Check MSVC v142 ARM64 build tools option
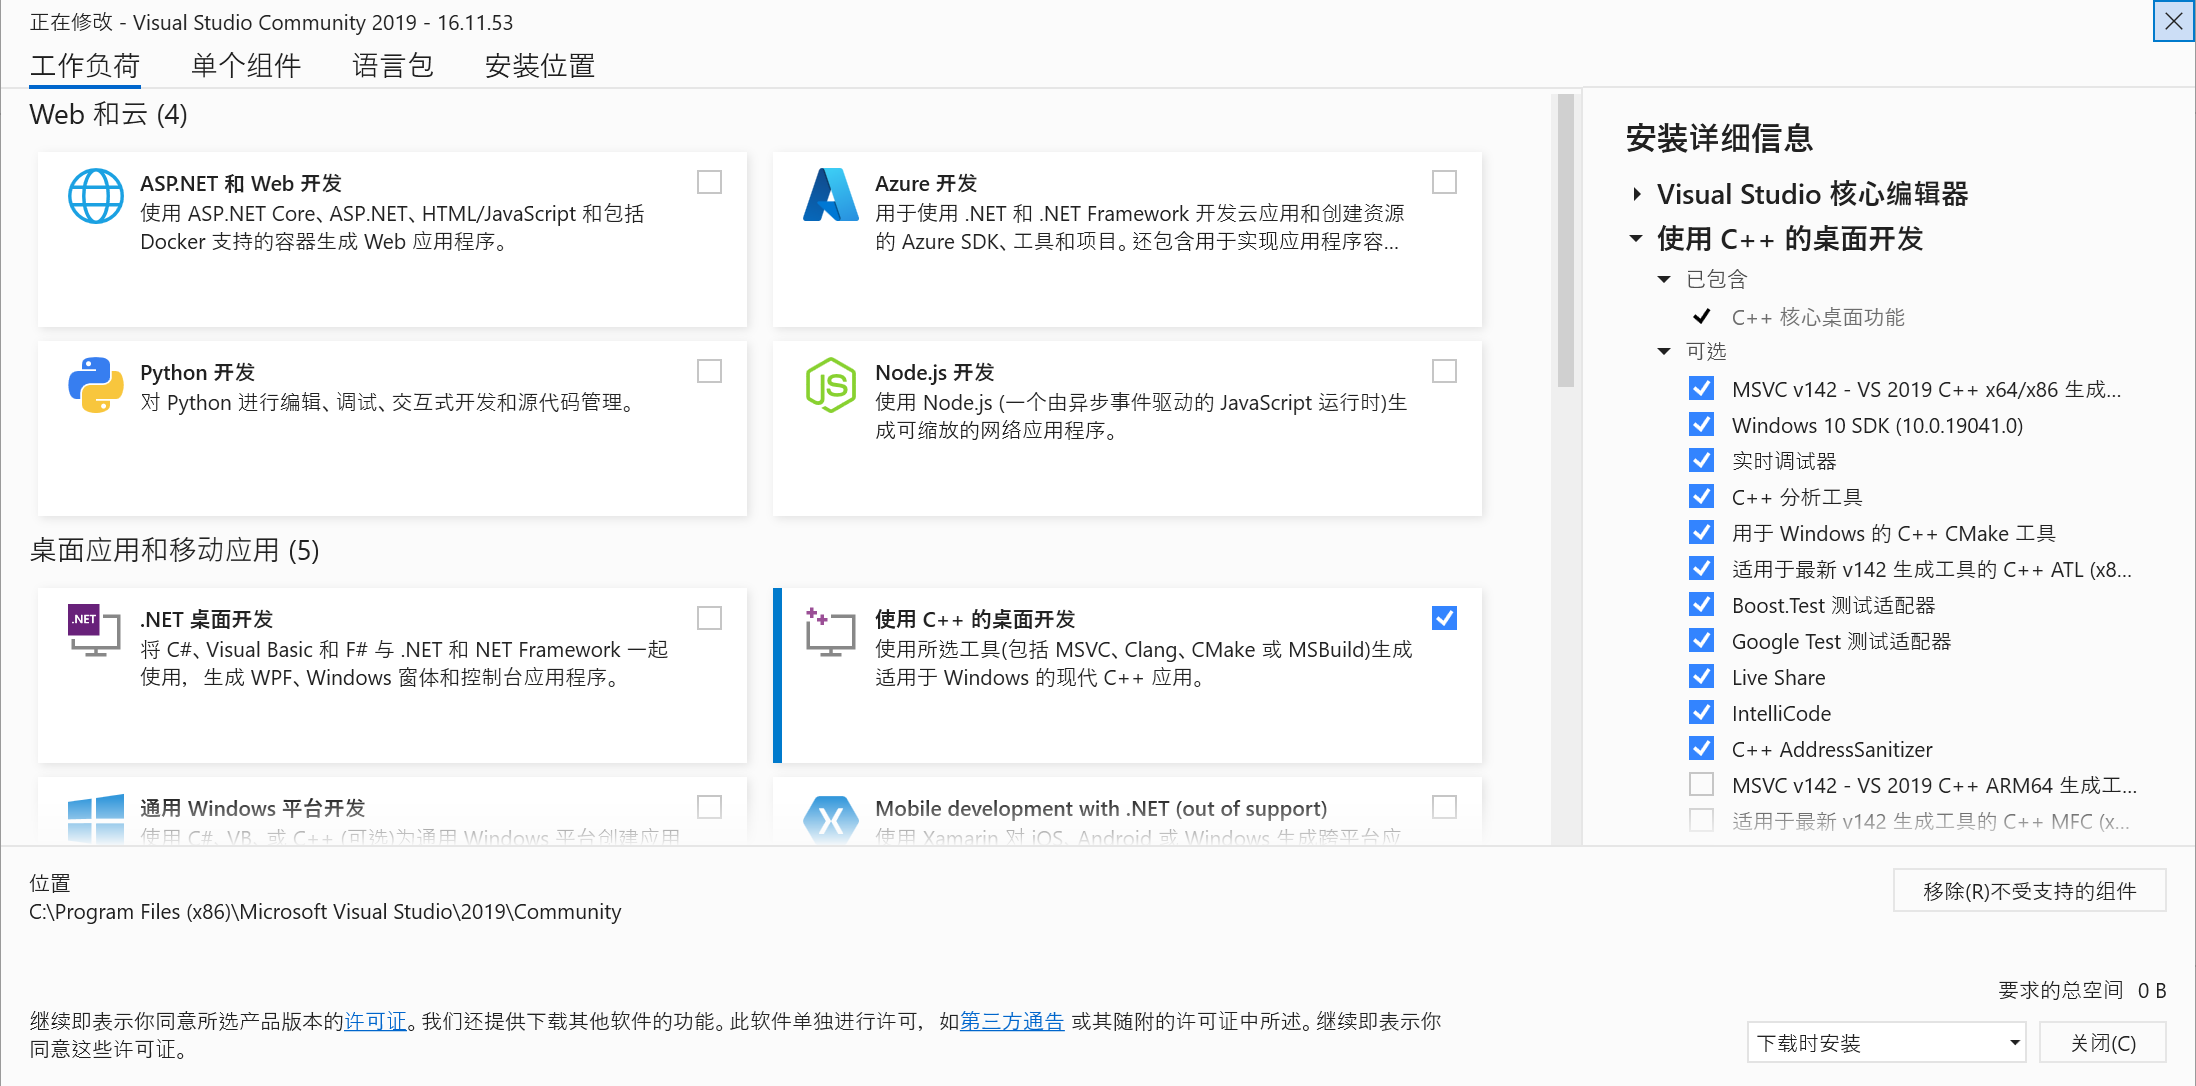 [1701, 785]
